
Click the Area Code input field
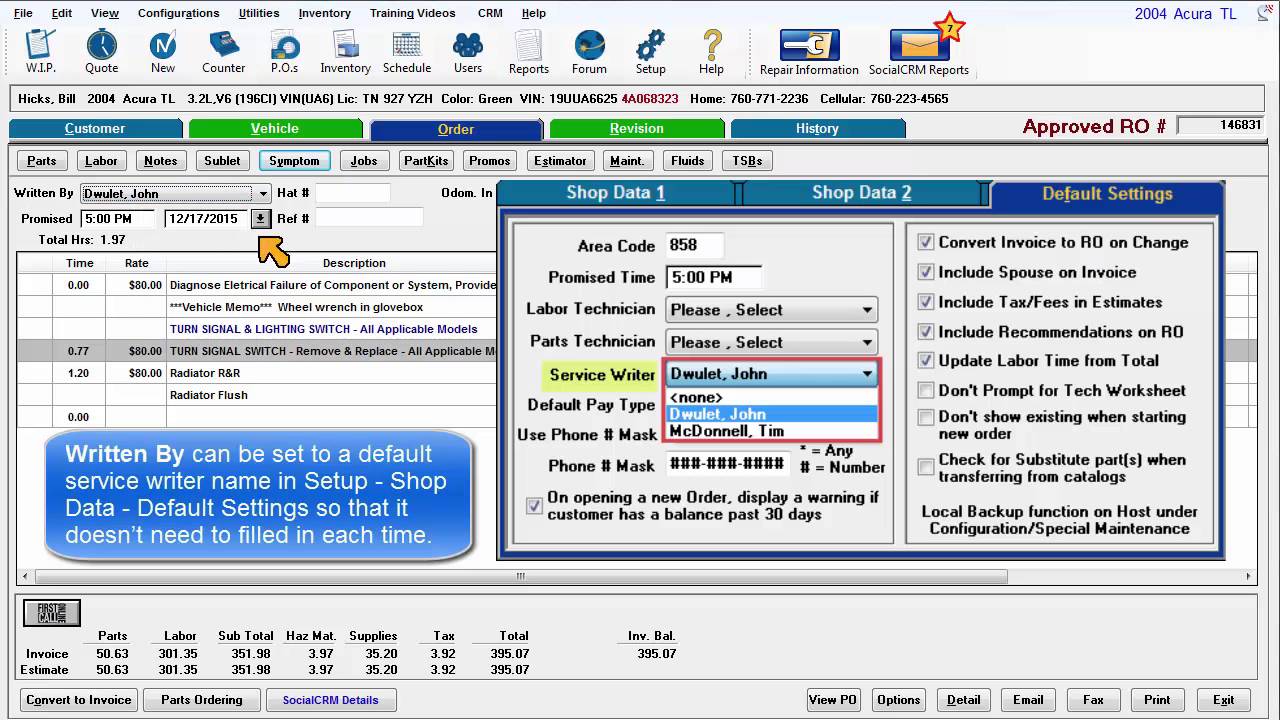coord(695,246)
